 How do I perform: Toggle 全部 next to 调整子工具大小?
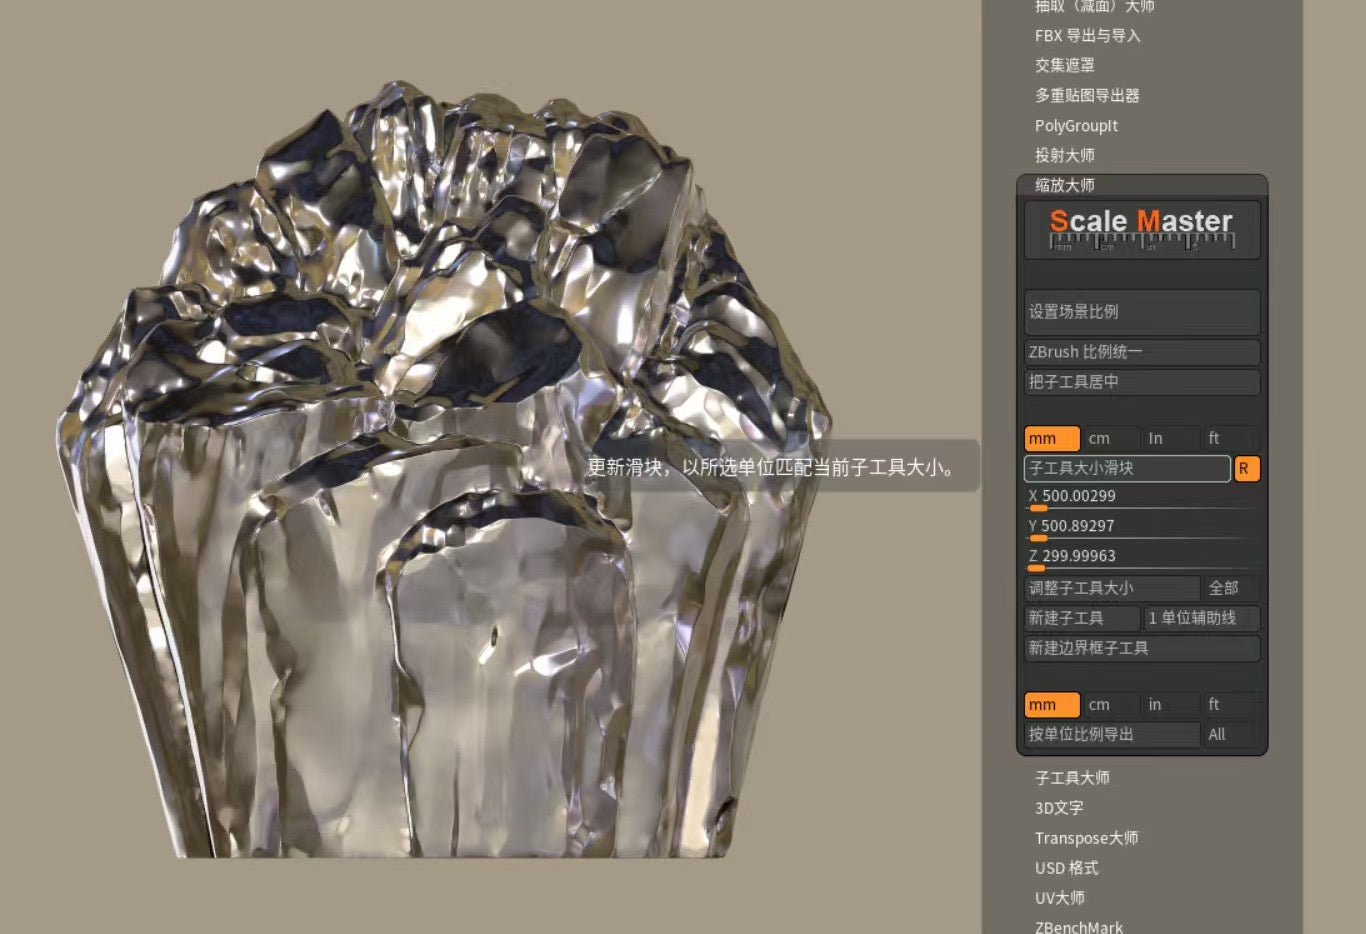pyautogui.click(x=1230, y=589)
